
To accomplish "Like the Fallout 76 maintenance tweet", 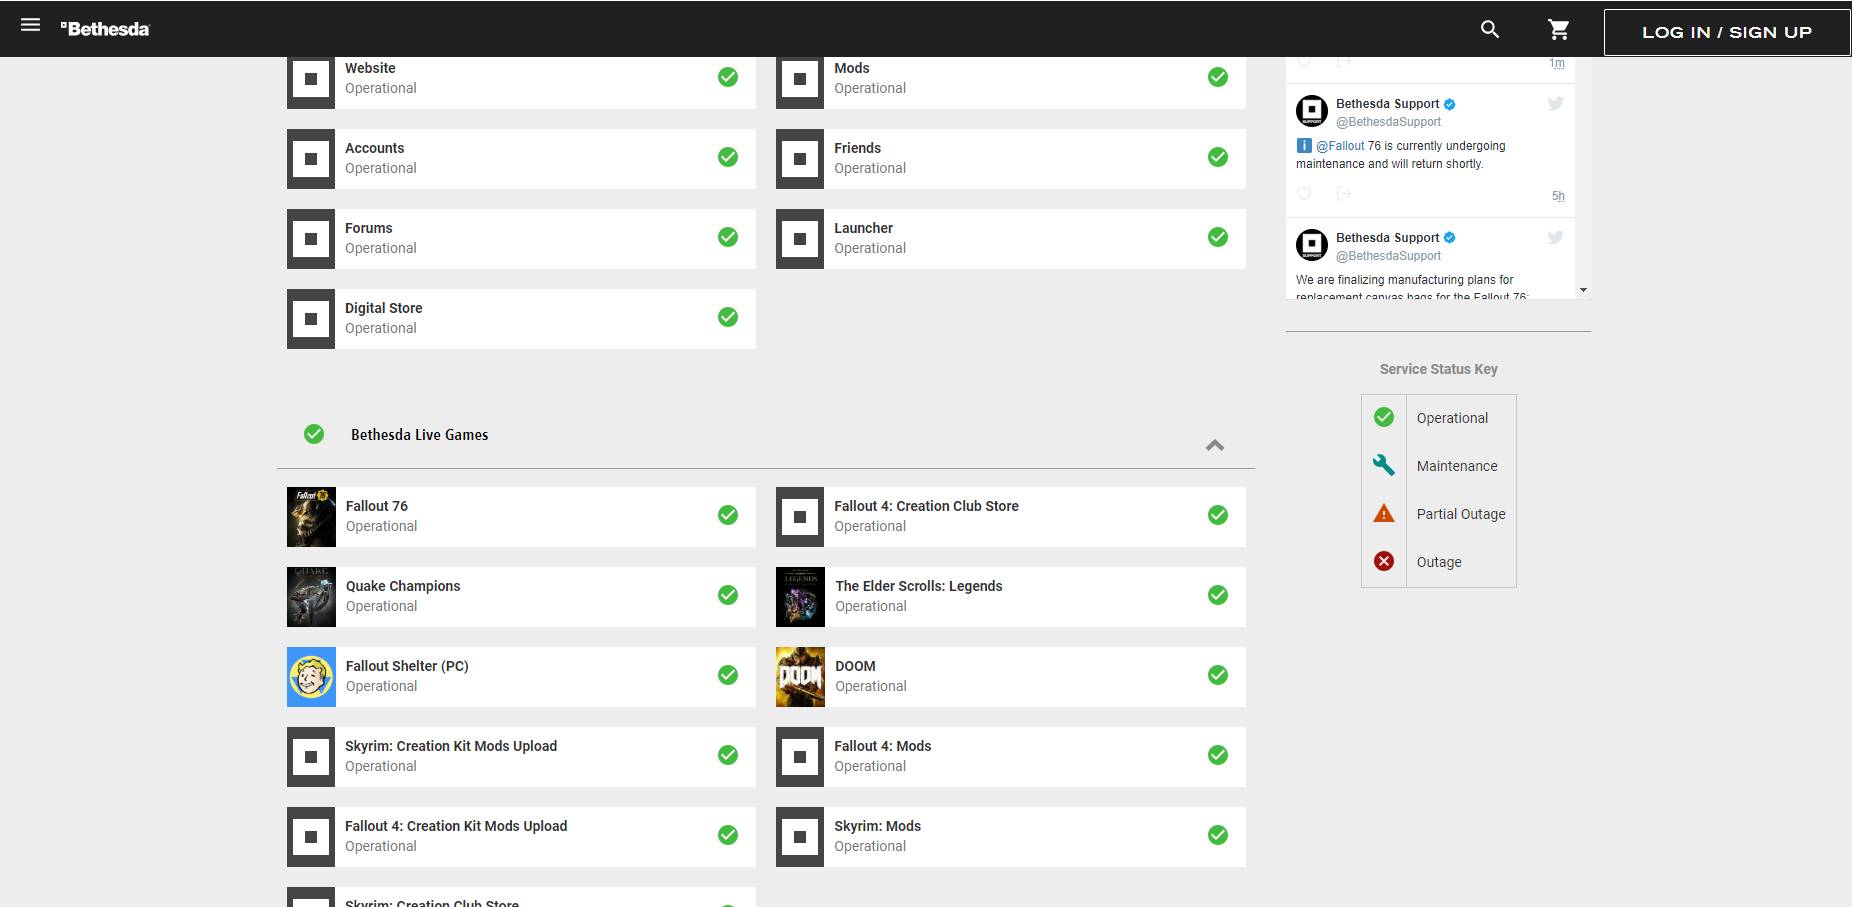I will pyautogui.click(x=1304, y=194).
